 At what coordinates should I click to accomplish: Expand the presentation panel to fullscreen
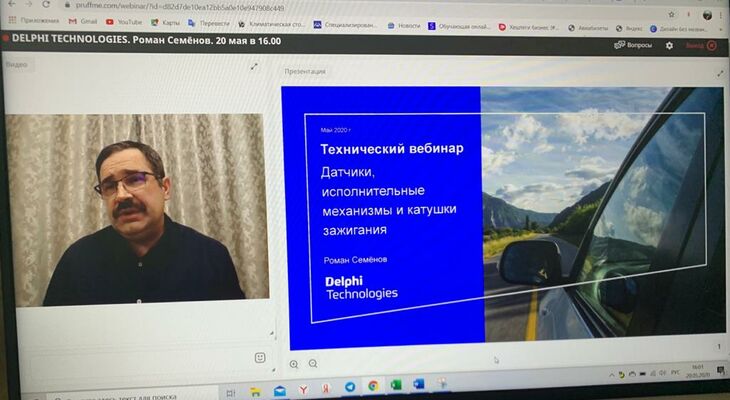(x=720, y=73)
